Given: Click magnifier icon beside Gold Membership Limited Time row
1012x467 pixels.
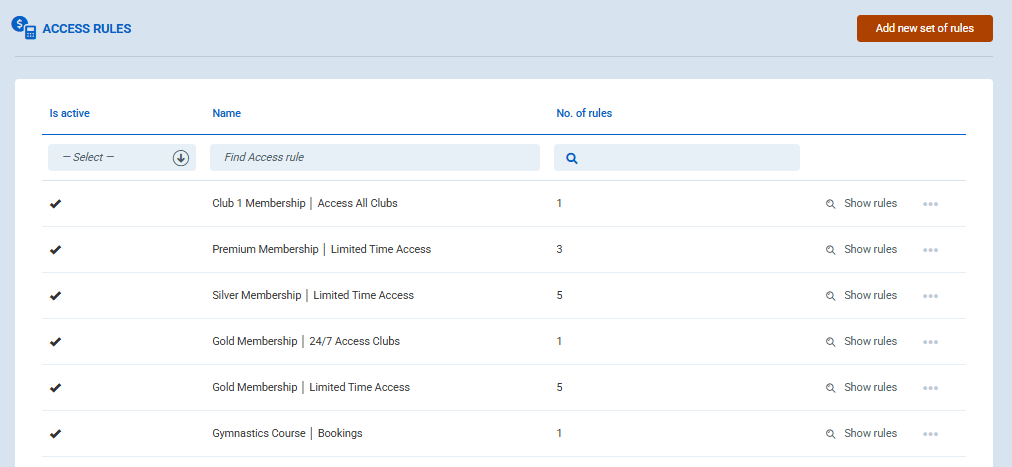Looking at the screenshot, I should point(830,388).
